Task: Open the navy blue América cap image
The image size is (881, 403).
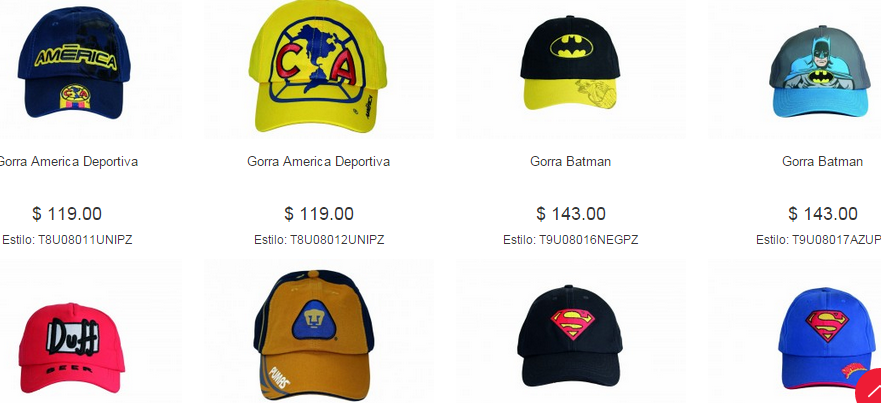Action: tap(74, 62)
